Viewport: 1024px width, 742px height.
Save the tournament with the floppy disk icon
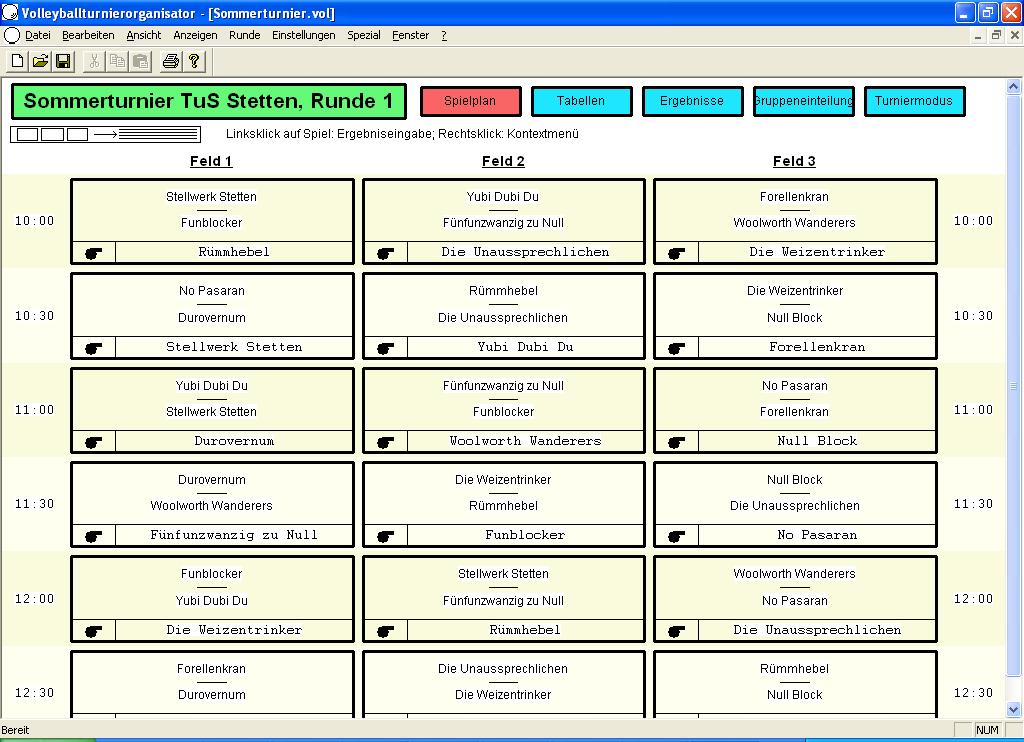[63, 61]
